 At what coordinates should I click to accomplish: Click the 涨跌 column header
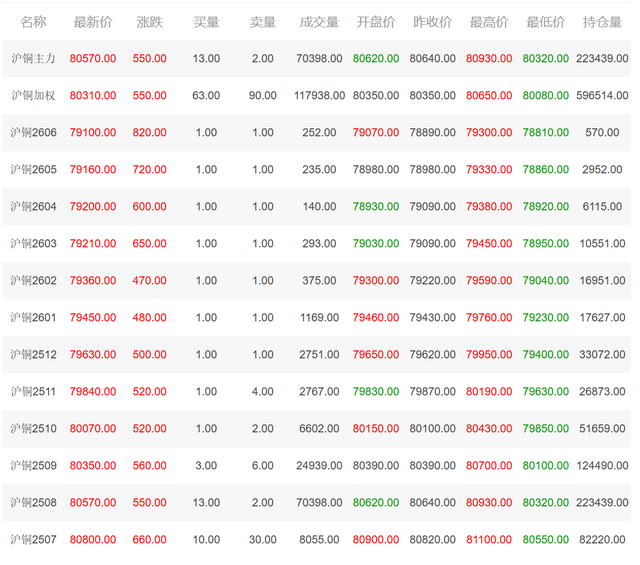[x=149, y=22]
